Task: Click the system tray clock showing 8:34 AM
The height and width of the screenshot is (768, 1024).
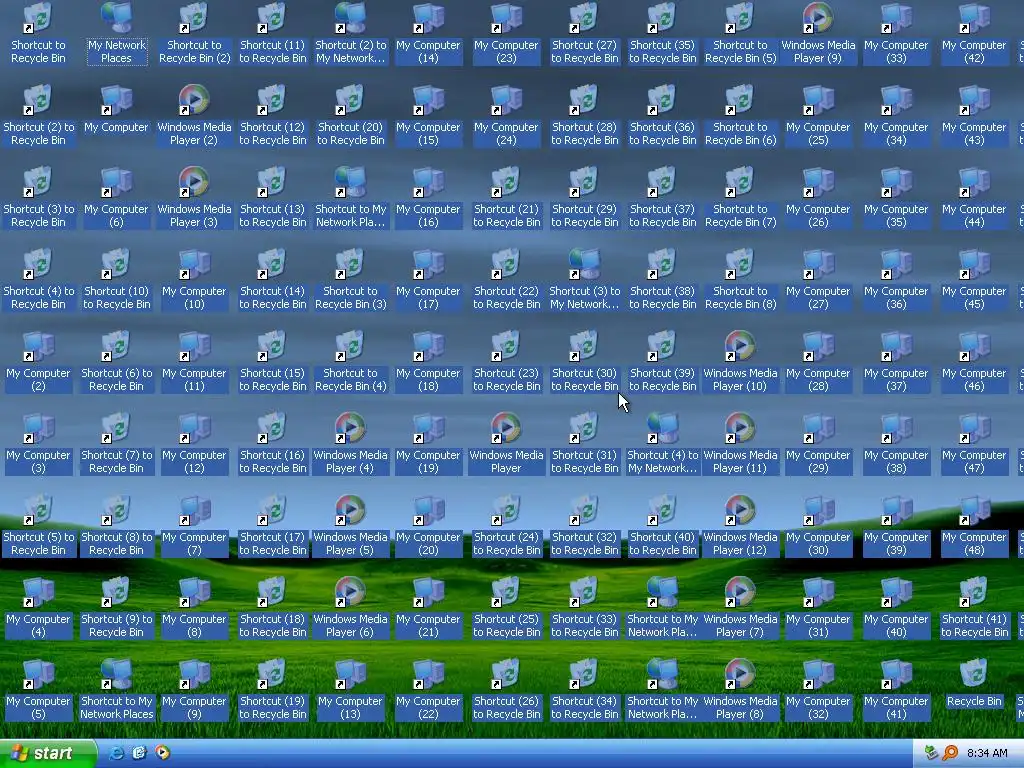Action: [x=987, y=753]
